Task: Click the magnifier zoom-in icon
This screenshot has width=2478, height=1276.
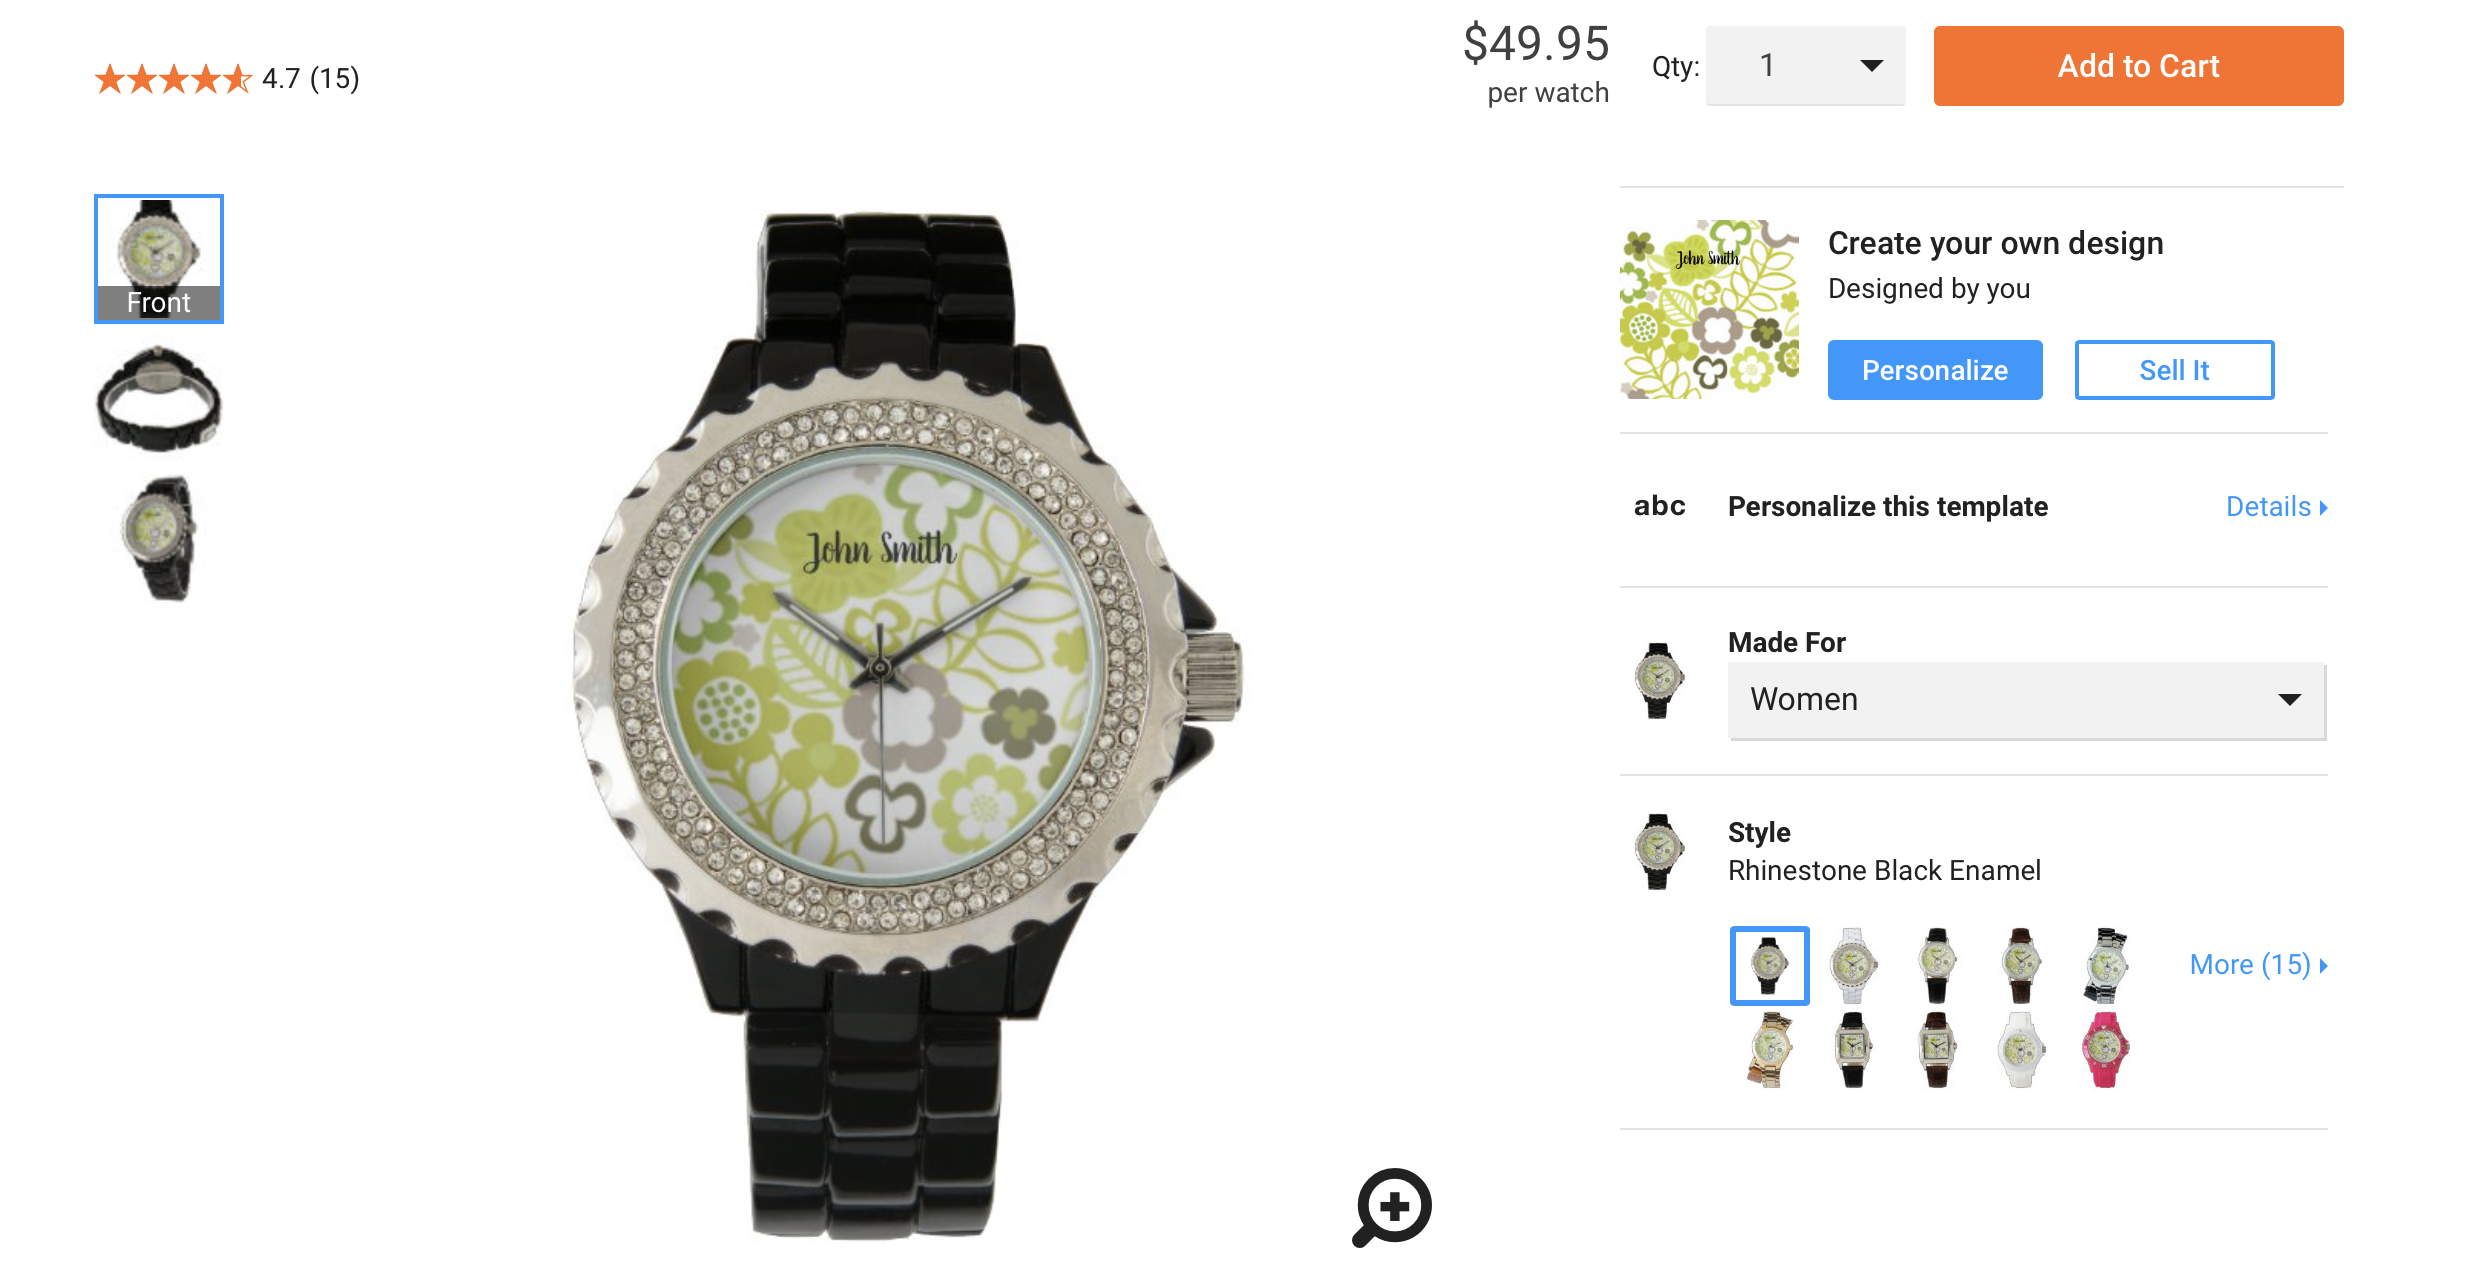Action: (1392, 1207)
